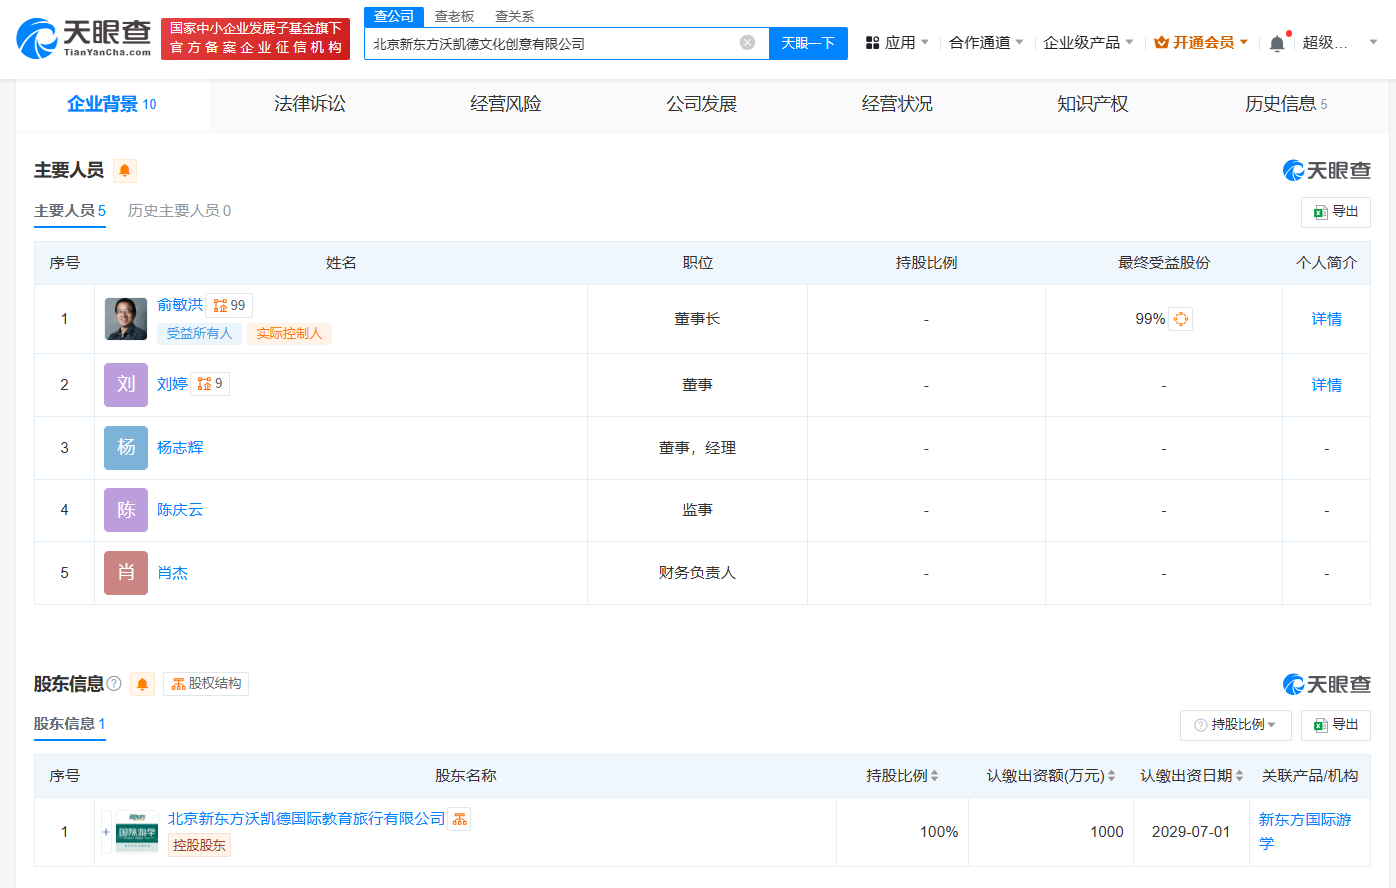Click the notification bell in top bar

[x=1277, y=43]
